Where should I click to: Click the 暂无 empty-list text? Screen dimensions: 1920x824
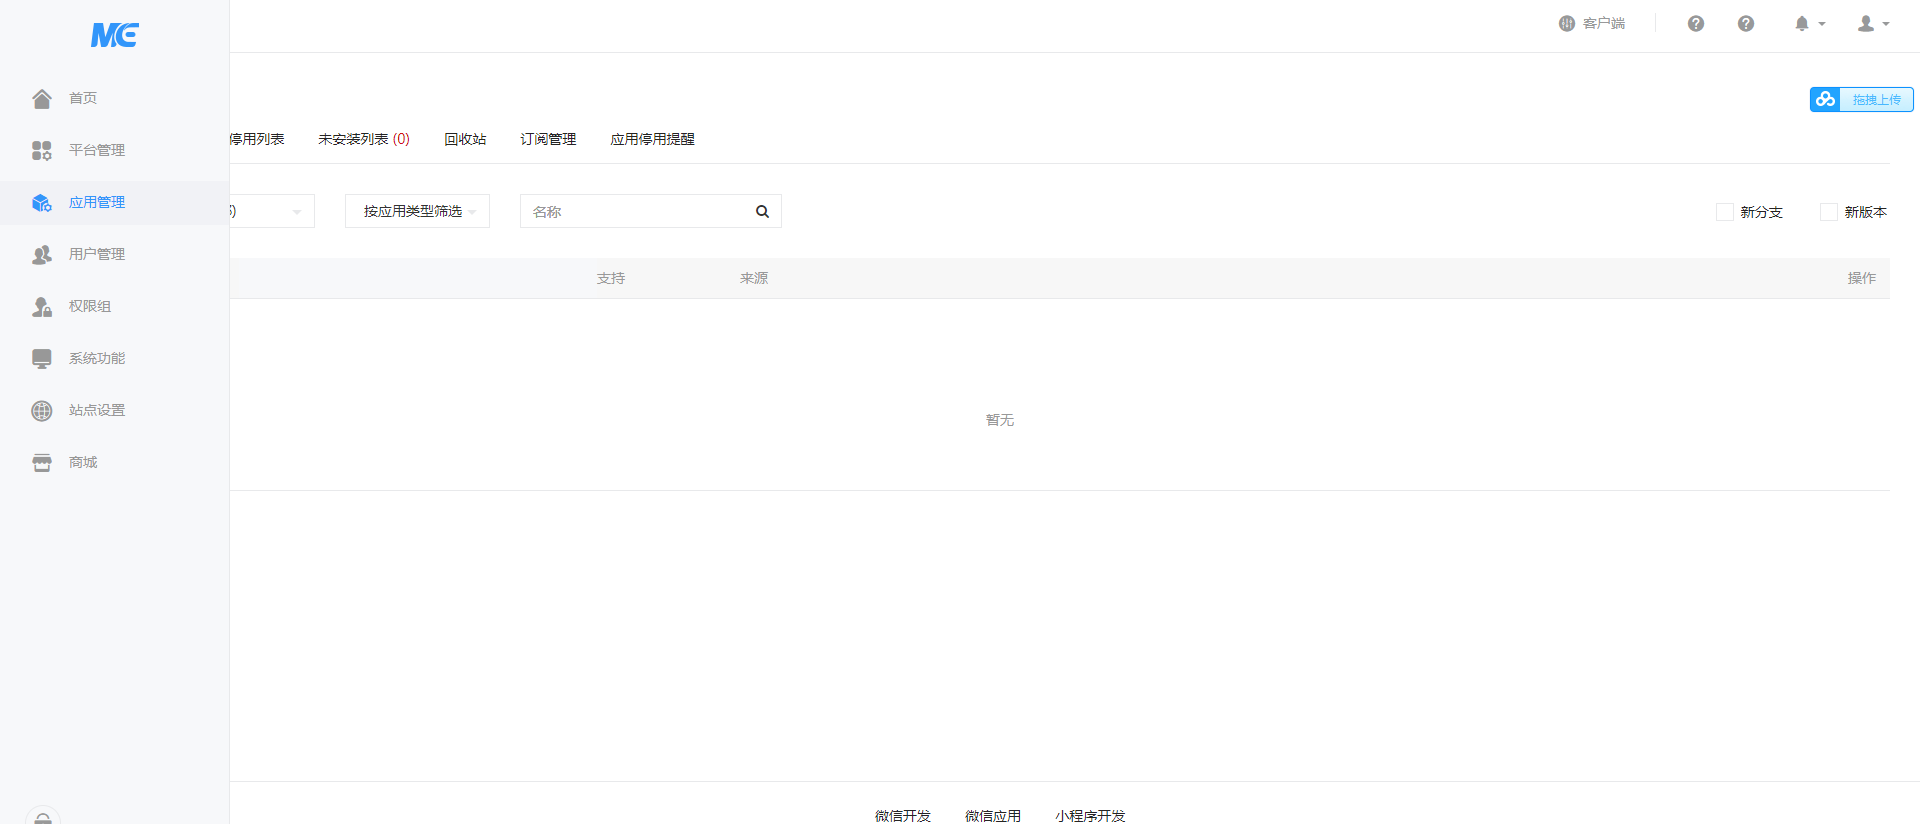coord(999,420)
